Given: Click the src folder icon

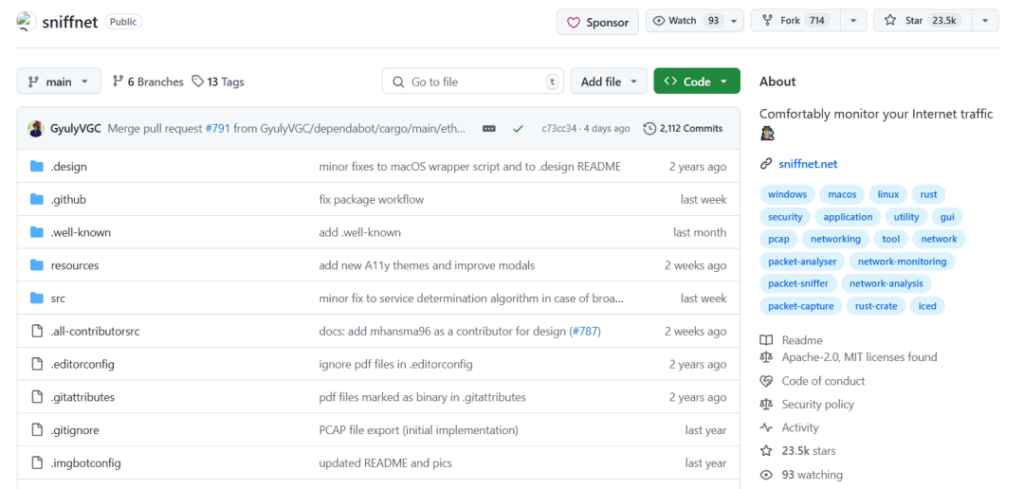Looking at the screenshot, I should click(x=37, y=298).
